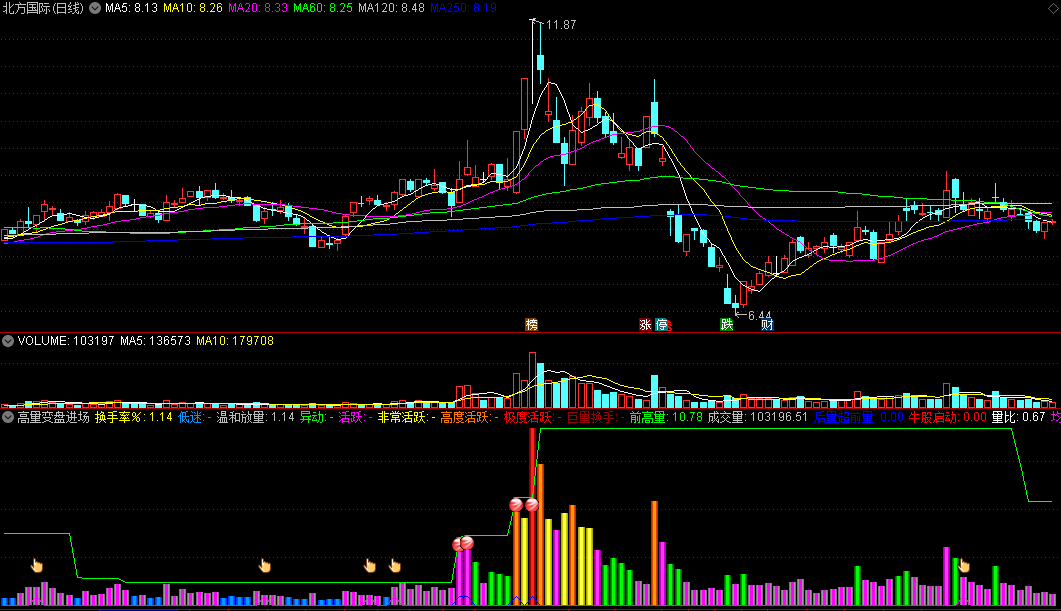
Task: Click the brown 榜 event marker
Action: pyautogui.click(x=532, y=325)
